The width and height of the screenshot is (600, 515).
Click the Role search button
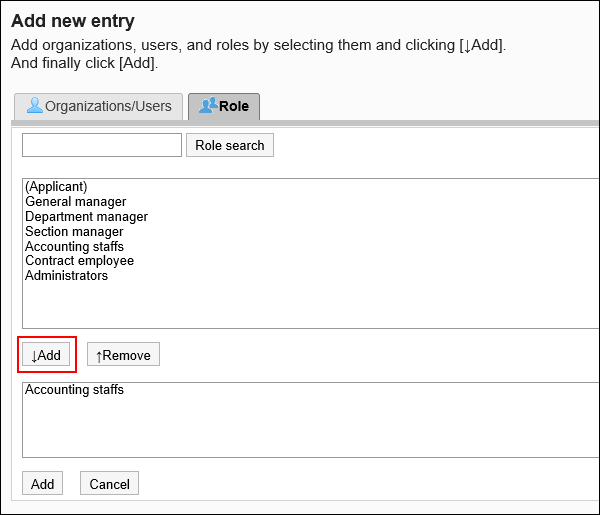pyautogui.click(x=230, y=145)
